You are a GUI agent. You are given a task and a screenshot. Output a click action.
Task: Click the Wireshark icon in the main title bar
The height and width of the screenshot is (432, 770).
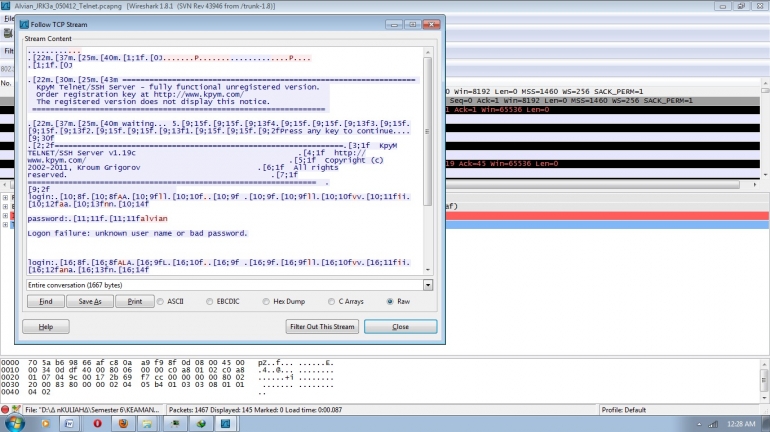coord(5,6)
